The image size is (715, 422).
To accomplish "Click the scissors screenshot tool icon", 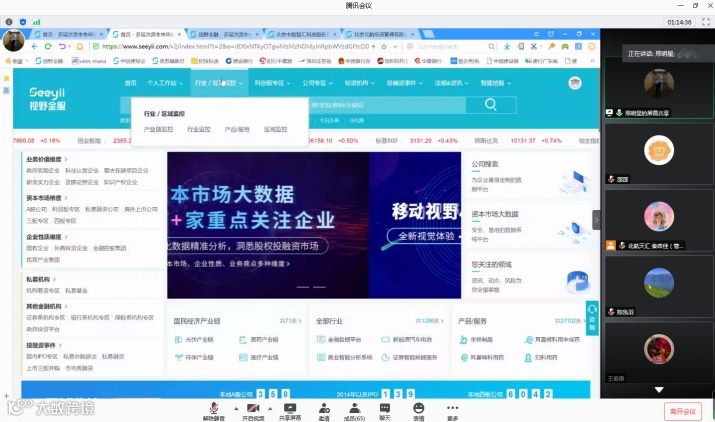I will pyautogui.click(x=534, y=47).
